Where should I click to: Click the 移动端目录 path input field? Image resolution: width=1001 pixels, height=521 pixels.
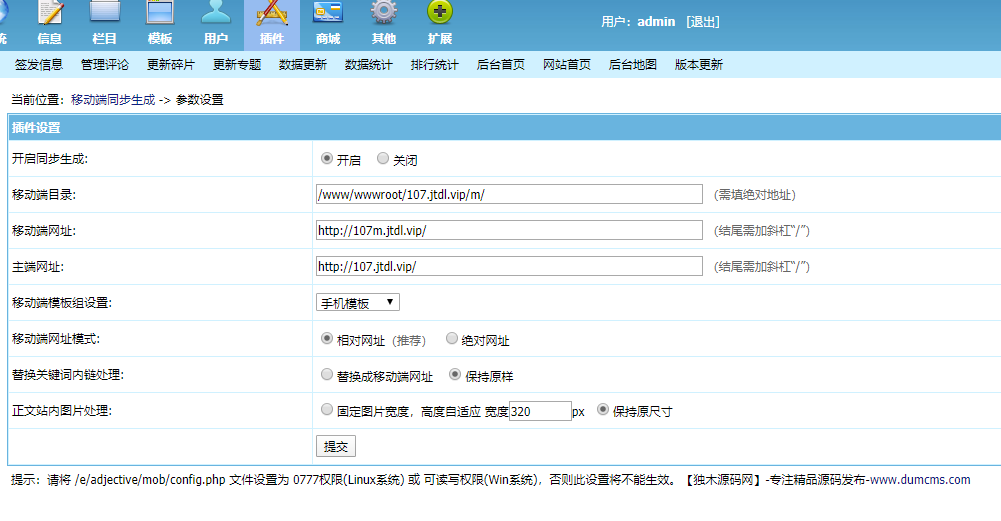509,194
